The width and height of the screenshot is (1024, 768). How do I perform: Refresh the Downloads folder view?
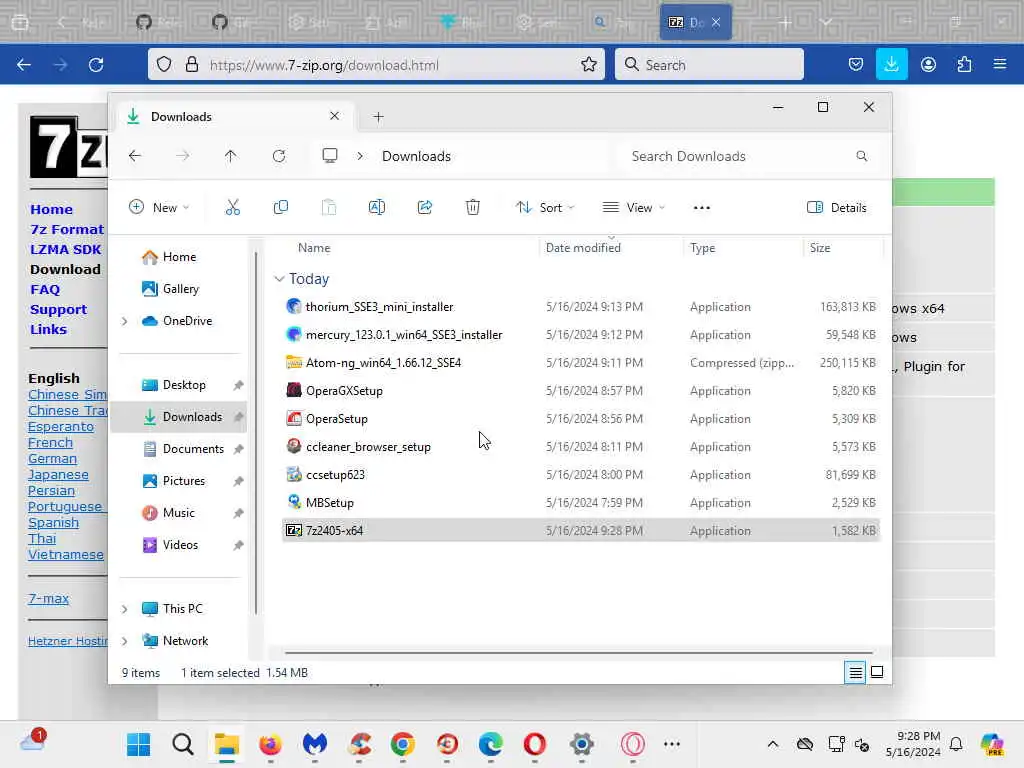(279, 156)
